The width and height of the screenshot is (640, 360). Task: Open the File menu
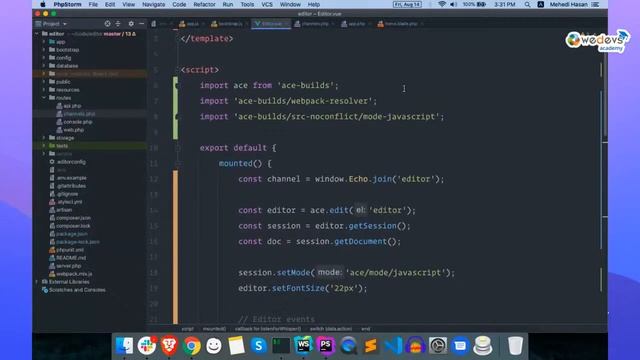[93, 4]
